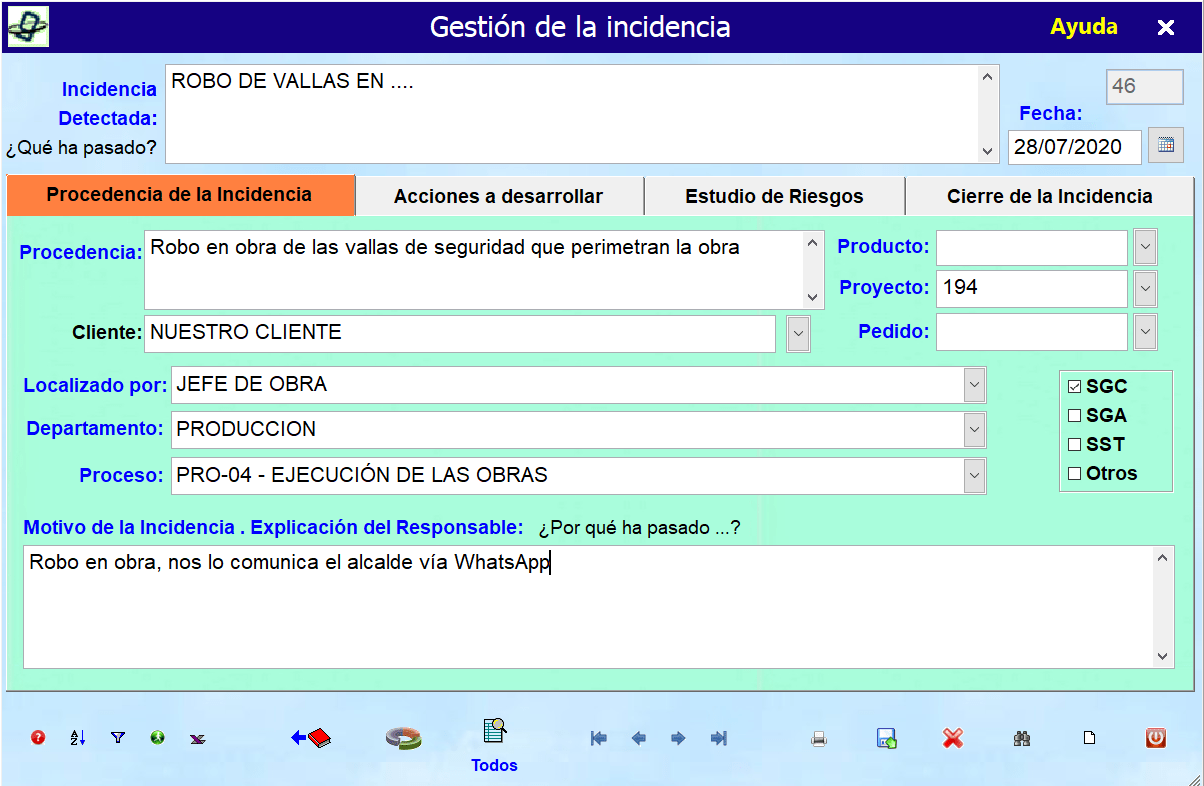1204x786 pixels.
Task: Create new record with blank page icon
Action: coord(1090,739)
